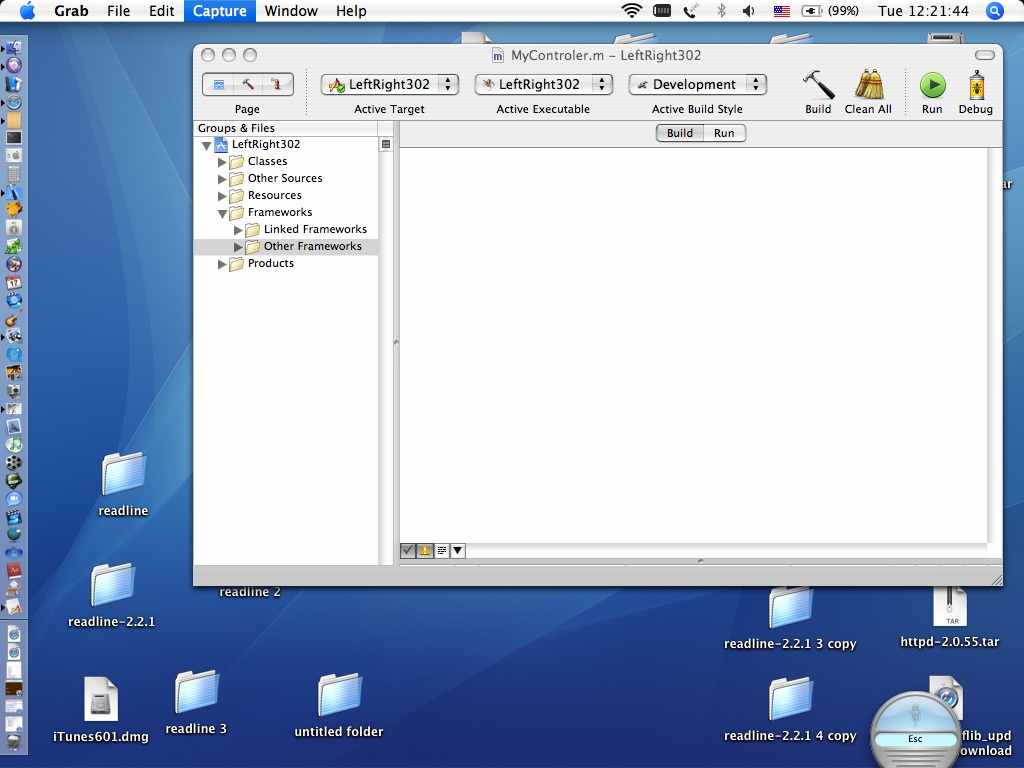
Task: Expand the Products group
Action: 222,264
